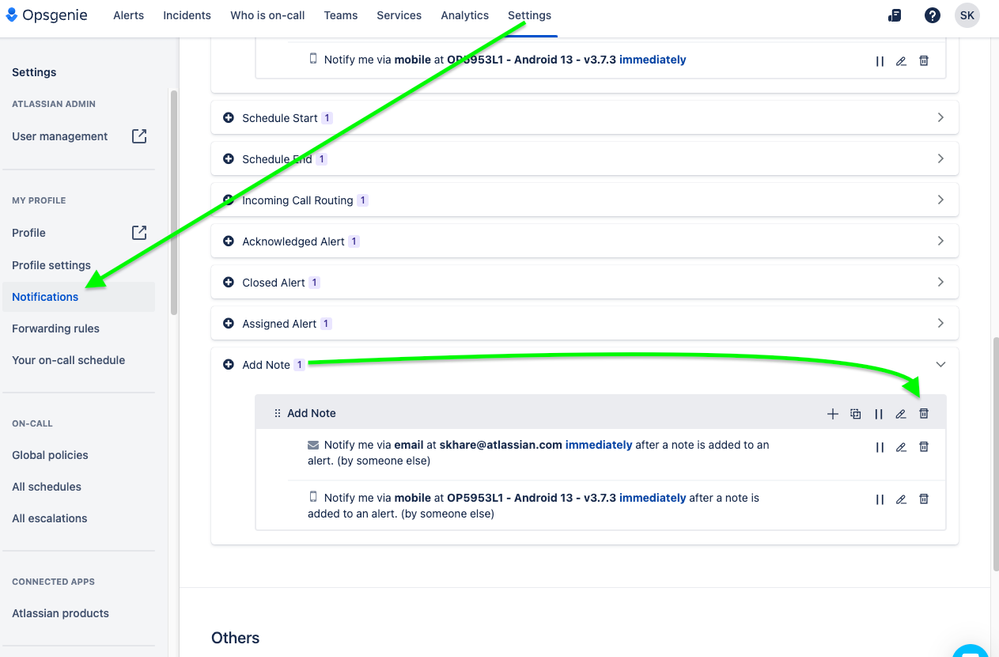Edit the Add Note rule
This screenshot has width=999, height=657.
(x=900, y=414)
